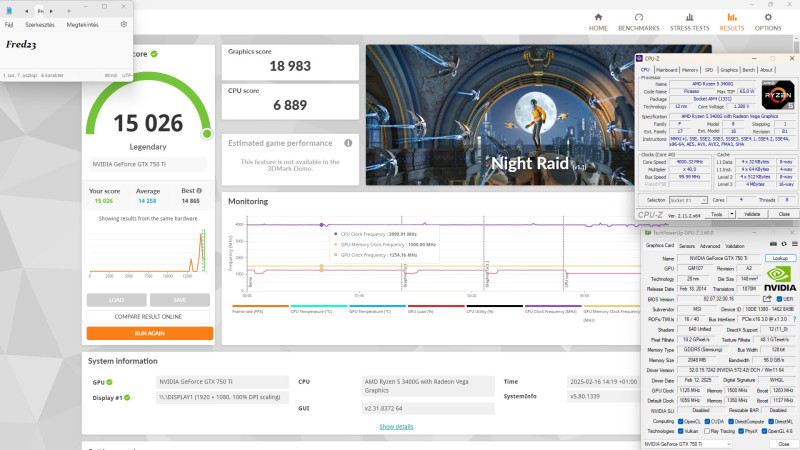This screenshot has height=450, width=800.
Task: Toggle the PhysX checkbox
Action: pyautogui.click(x=741, y=431)
